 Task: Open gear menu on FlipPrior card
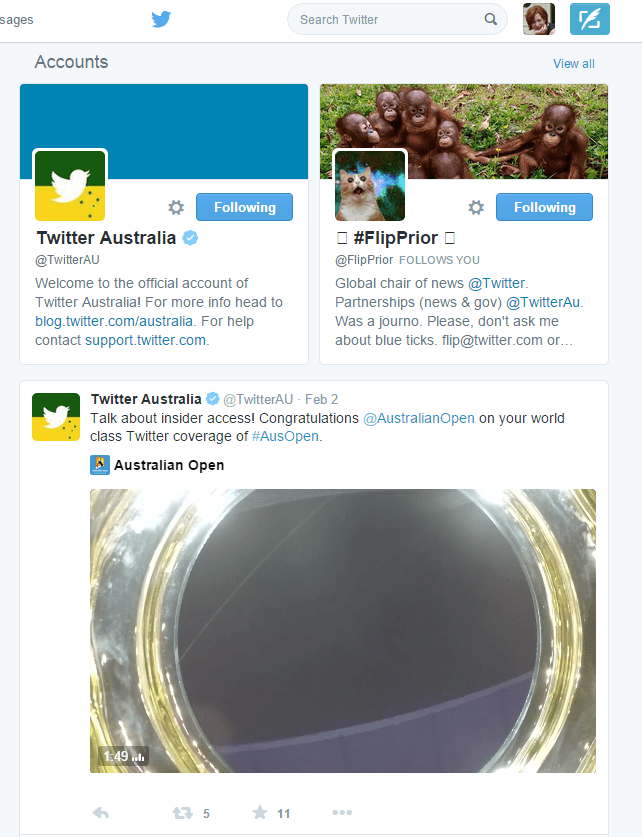[476, 207]
